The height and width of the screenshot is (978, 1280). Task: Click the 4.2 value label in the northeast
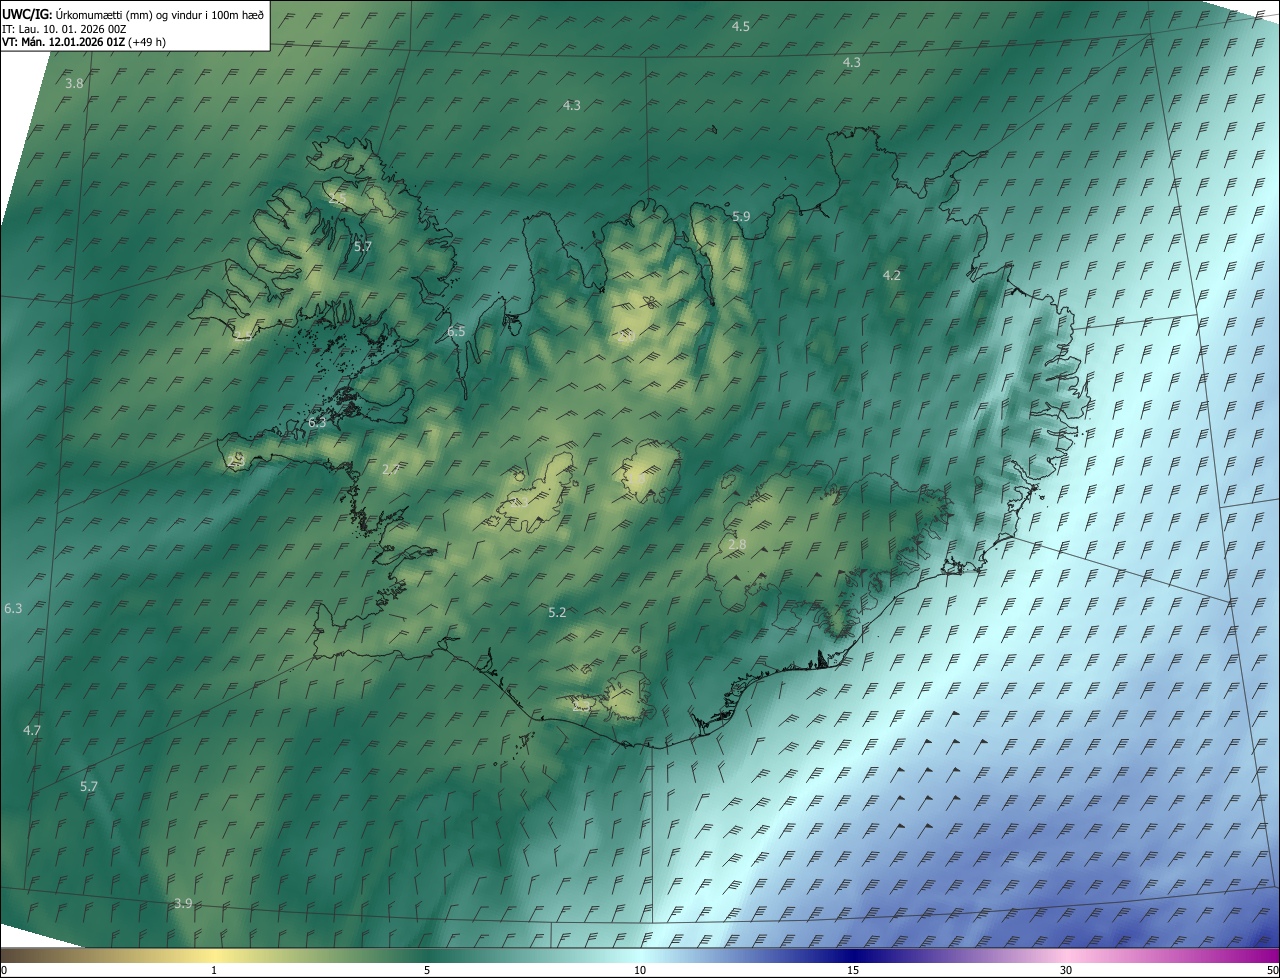pyautogui.click(x=892, y=275)
